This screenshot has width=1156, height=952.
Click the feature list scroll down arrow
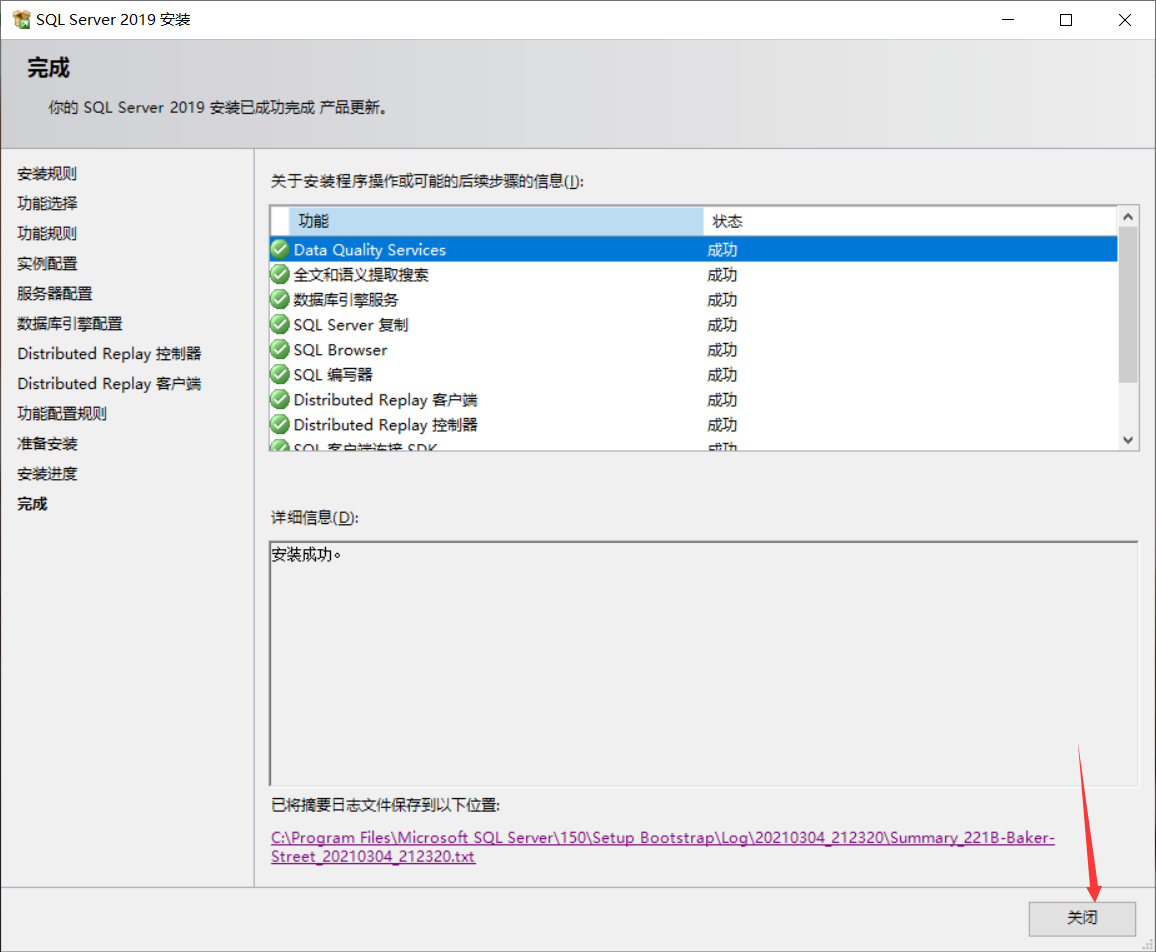tap(1128, 440)
